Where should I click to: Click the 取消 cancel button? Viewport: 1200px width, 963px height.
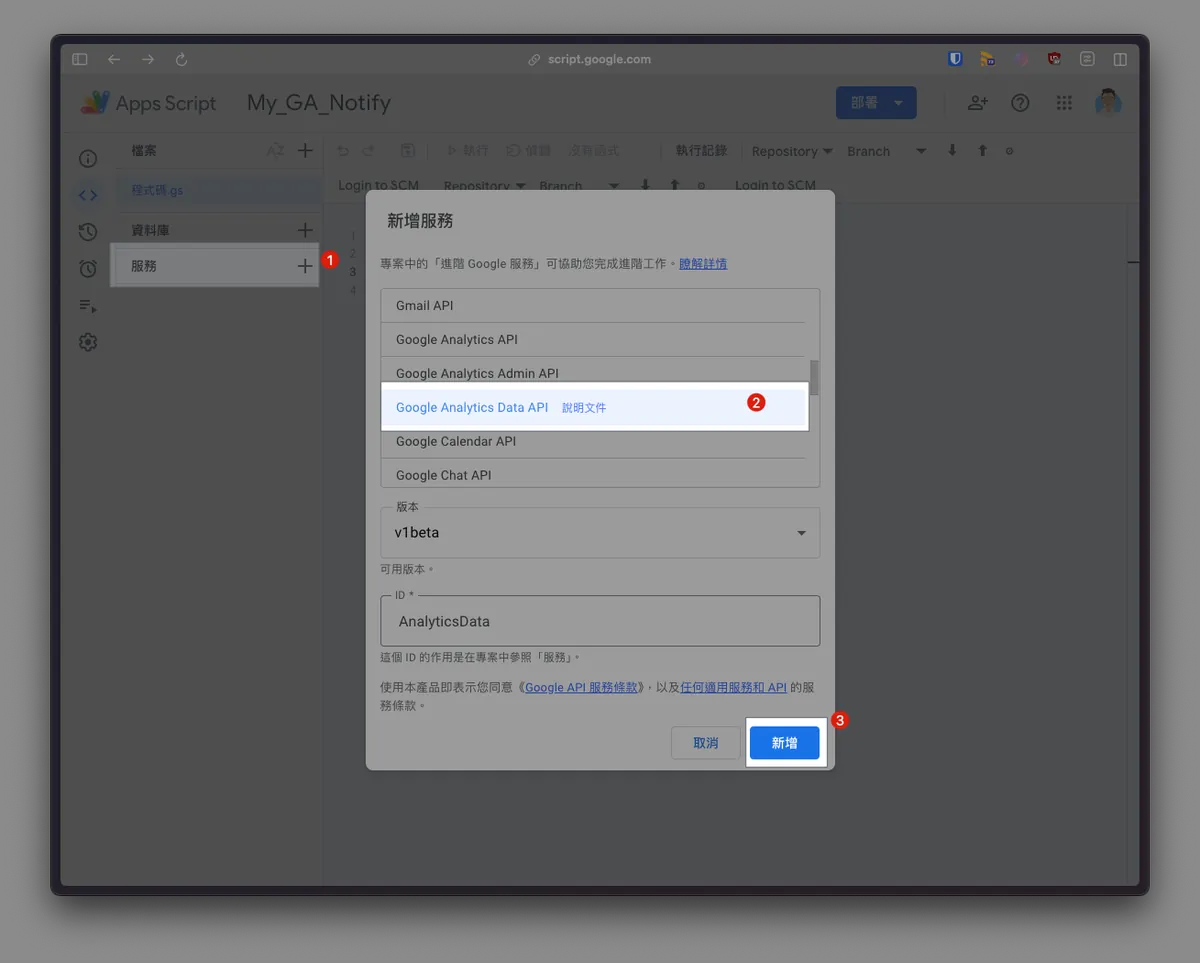click(705, 743)
